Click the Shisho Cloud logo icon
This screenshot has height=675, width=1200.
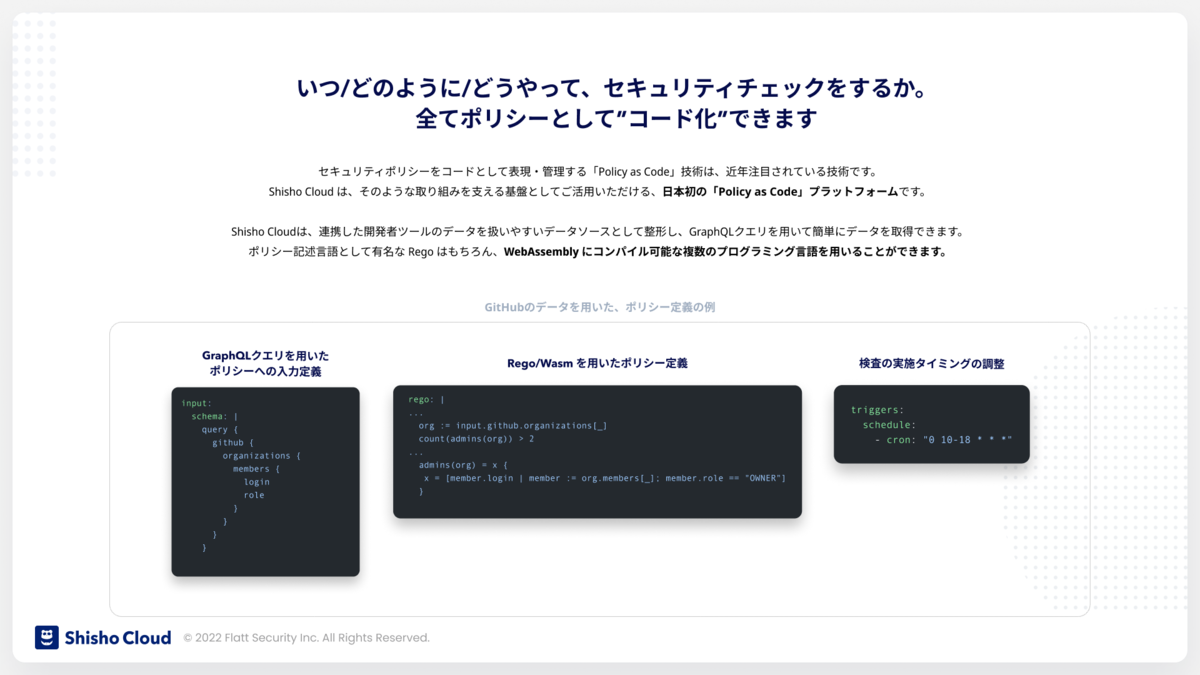pos(47,637)
